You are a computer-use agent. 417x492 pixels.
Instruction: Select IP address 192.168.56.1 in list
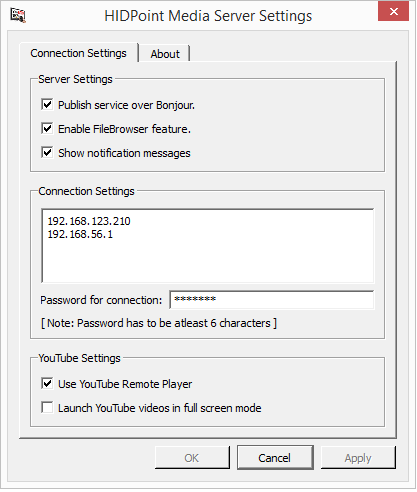(80, 234)
